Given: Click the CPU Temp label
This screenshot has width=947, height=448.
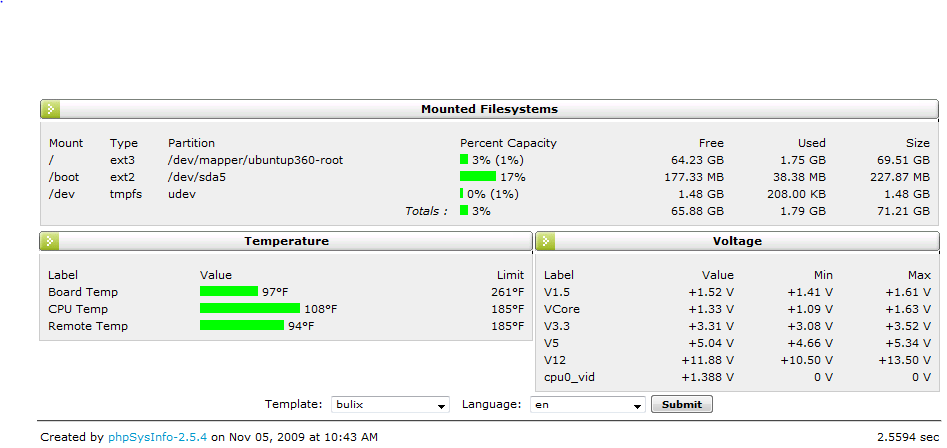Looking at the screenshot, I should pos(78,309).
